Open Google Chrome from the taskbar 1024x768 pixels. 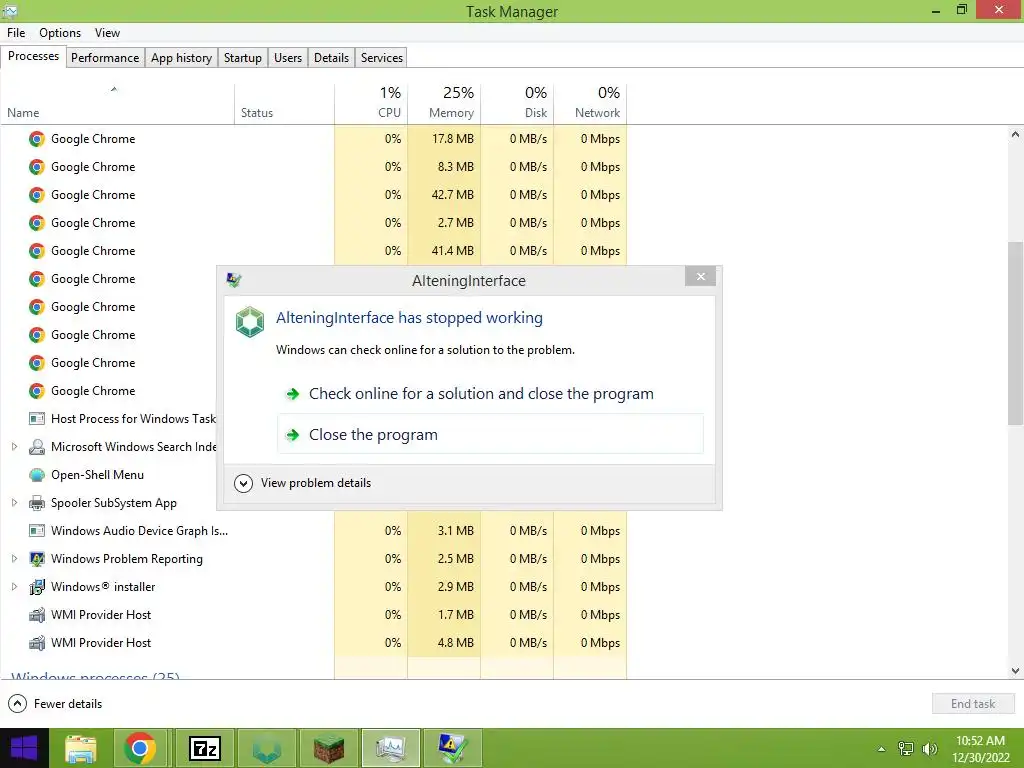[140, 748]
